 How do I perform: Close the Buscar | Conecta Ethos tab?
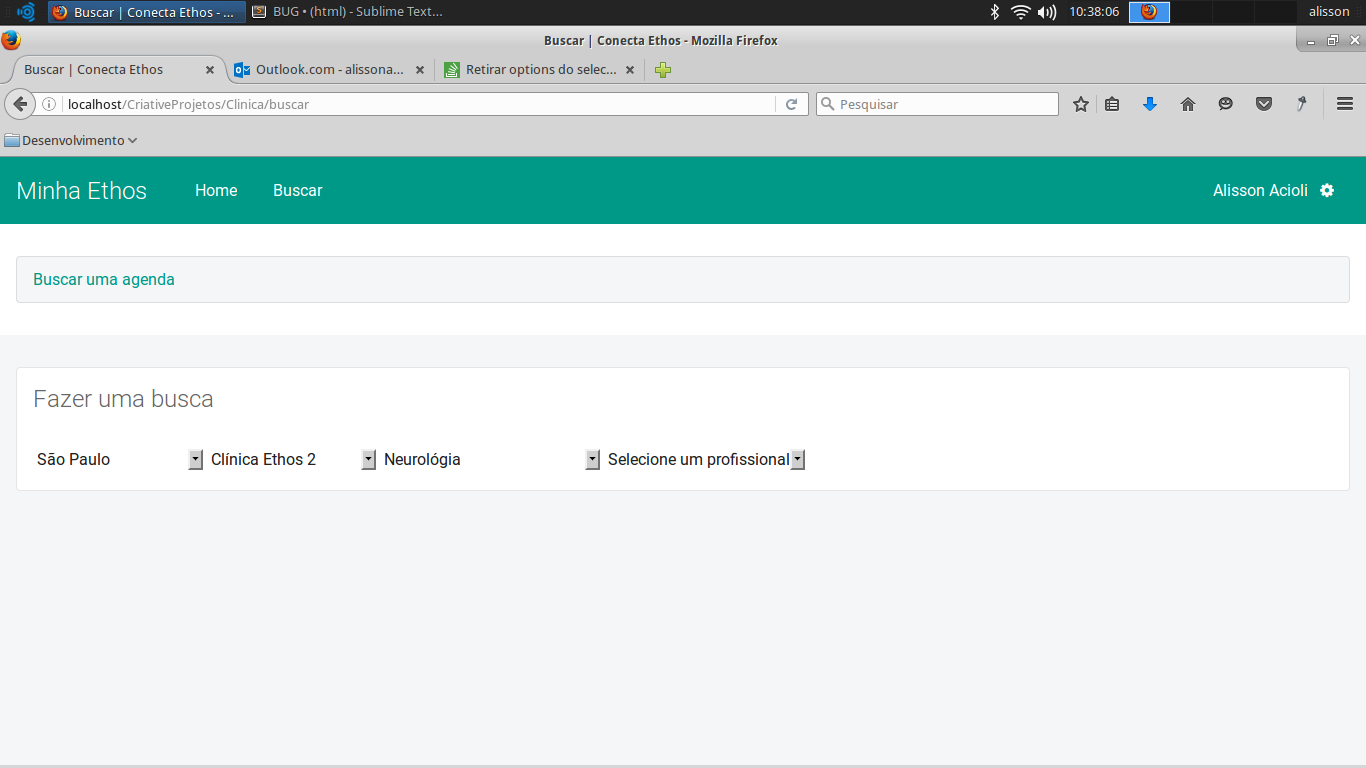pyautogui.click(x=210, y=70)
